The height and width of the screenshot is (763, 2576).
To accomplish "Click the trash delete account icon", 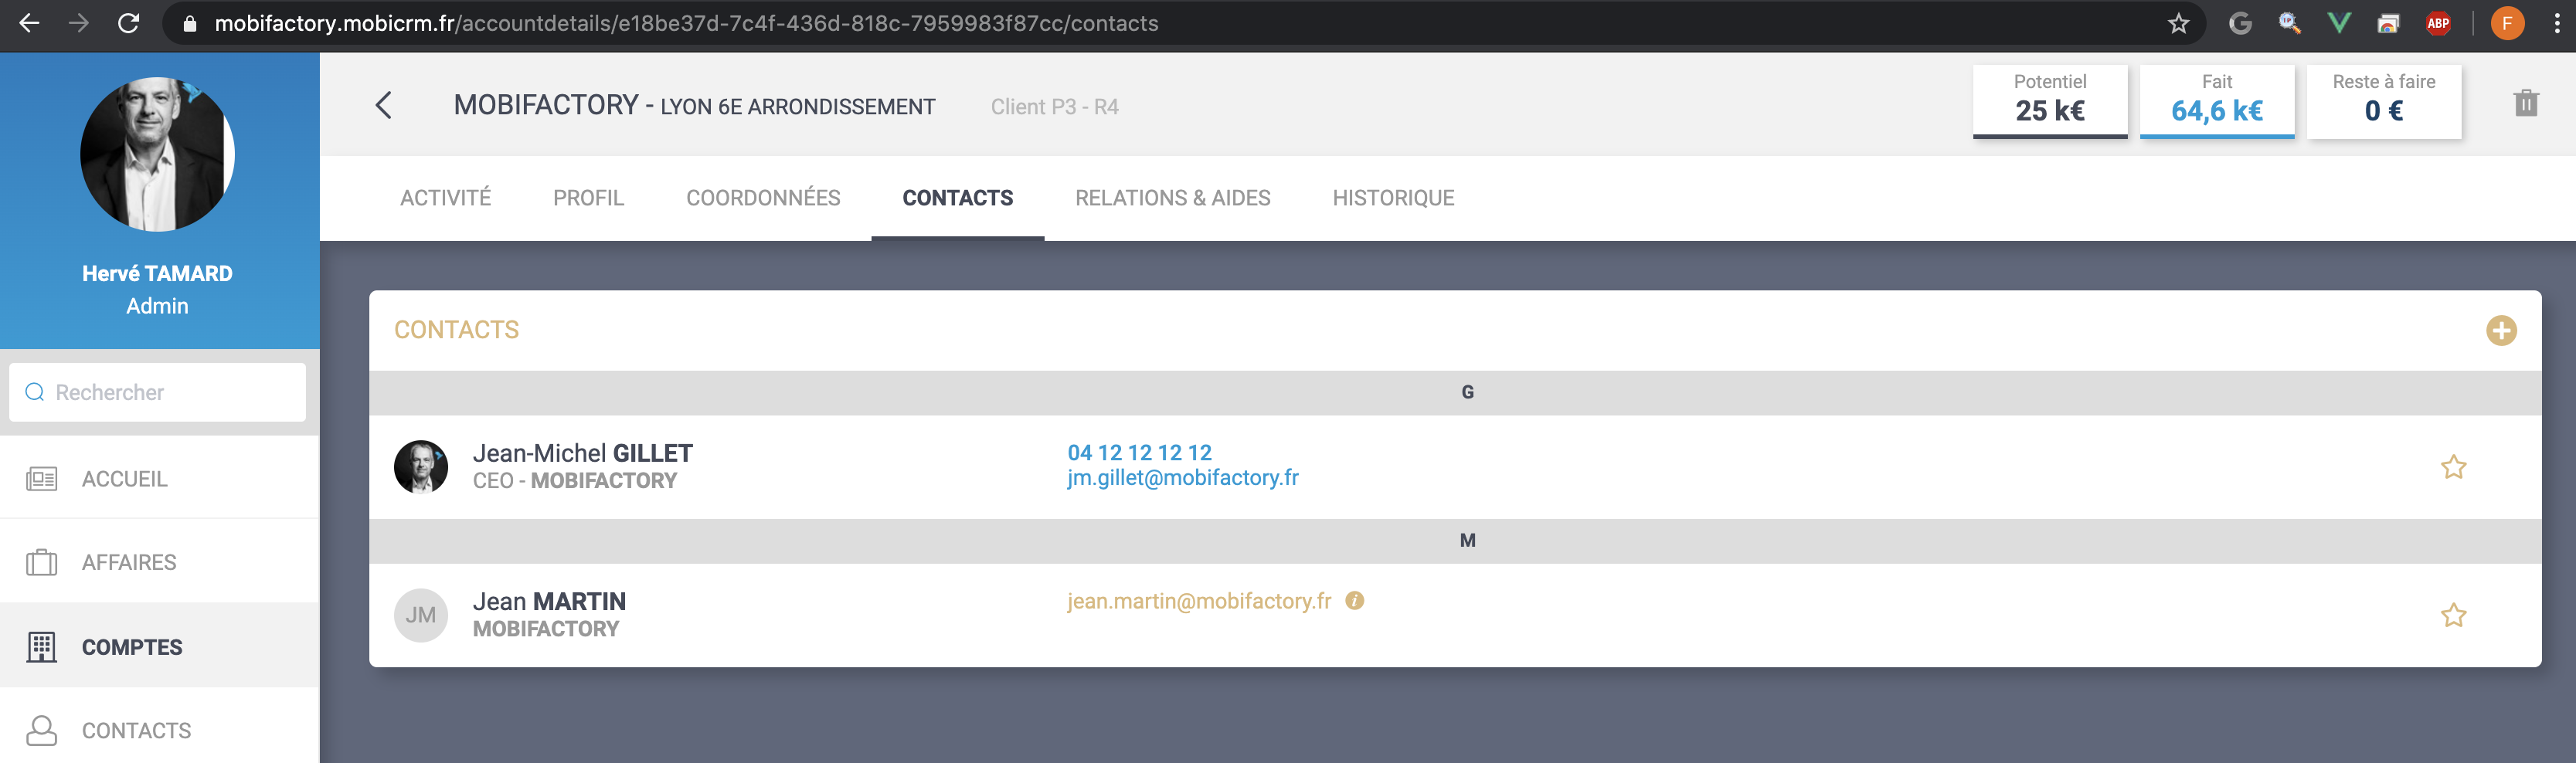I will [2525, 103].
